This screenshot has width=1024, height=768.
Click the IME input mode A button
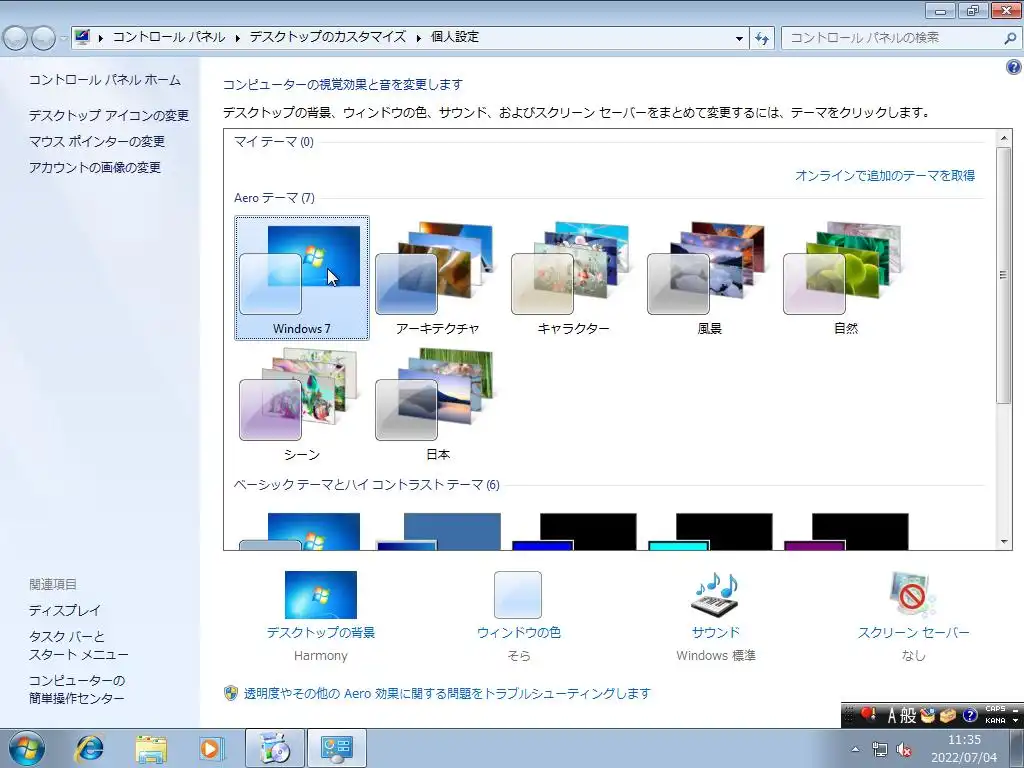[891, 716]
